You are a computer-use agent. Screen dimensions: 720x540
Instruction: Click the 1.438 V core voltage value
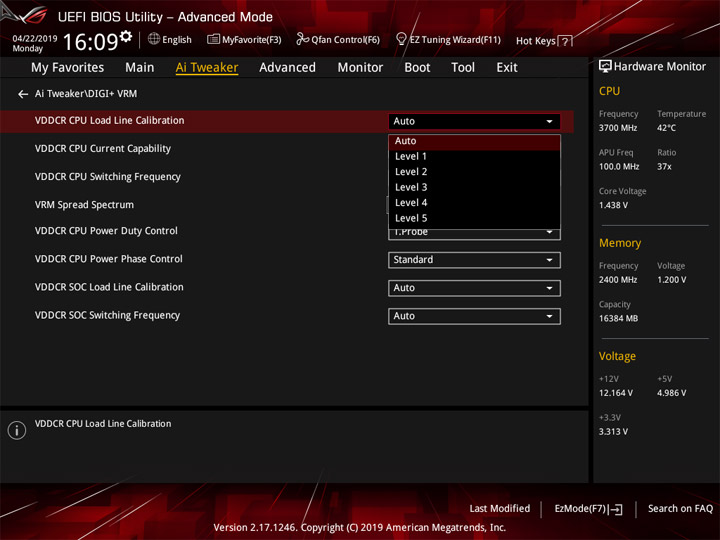[x=613, y=205]
